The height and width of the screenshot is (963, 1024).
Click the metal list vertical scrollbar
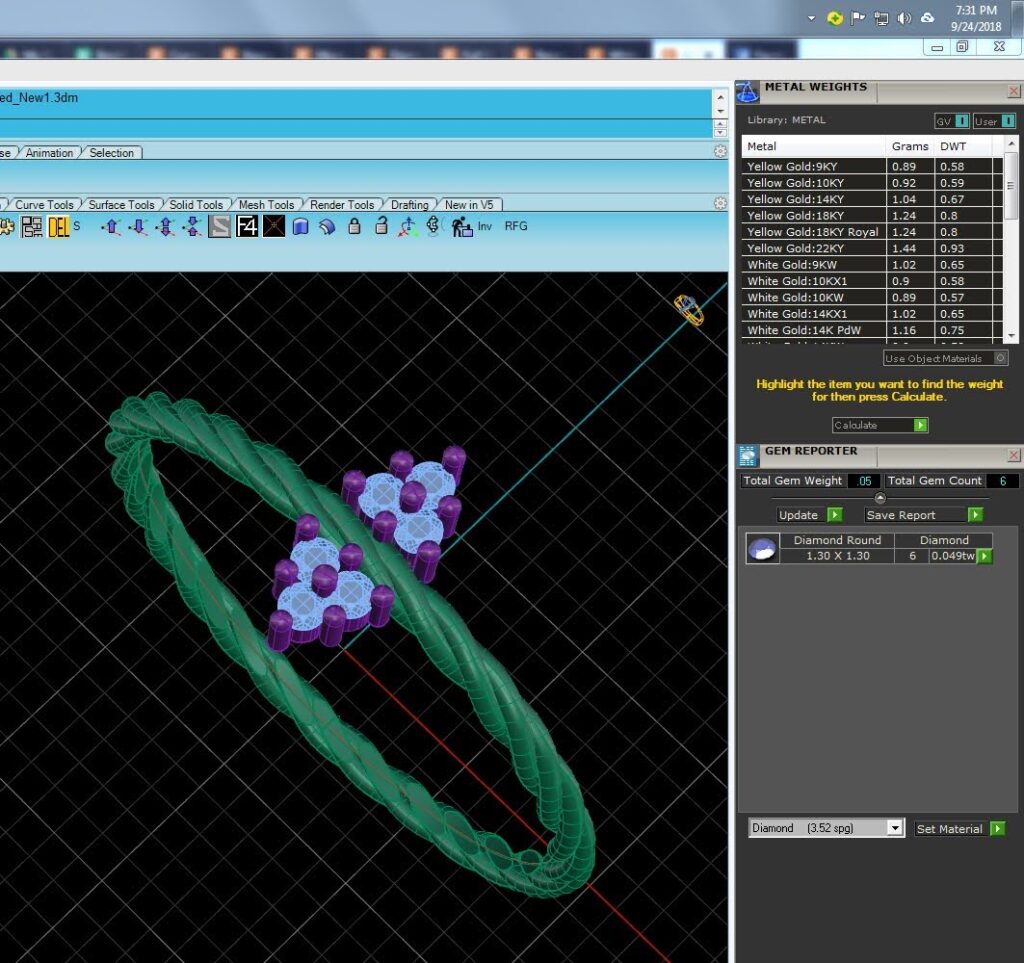point(1011,239)
